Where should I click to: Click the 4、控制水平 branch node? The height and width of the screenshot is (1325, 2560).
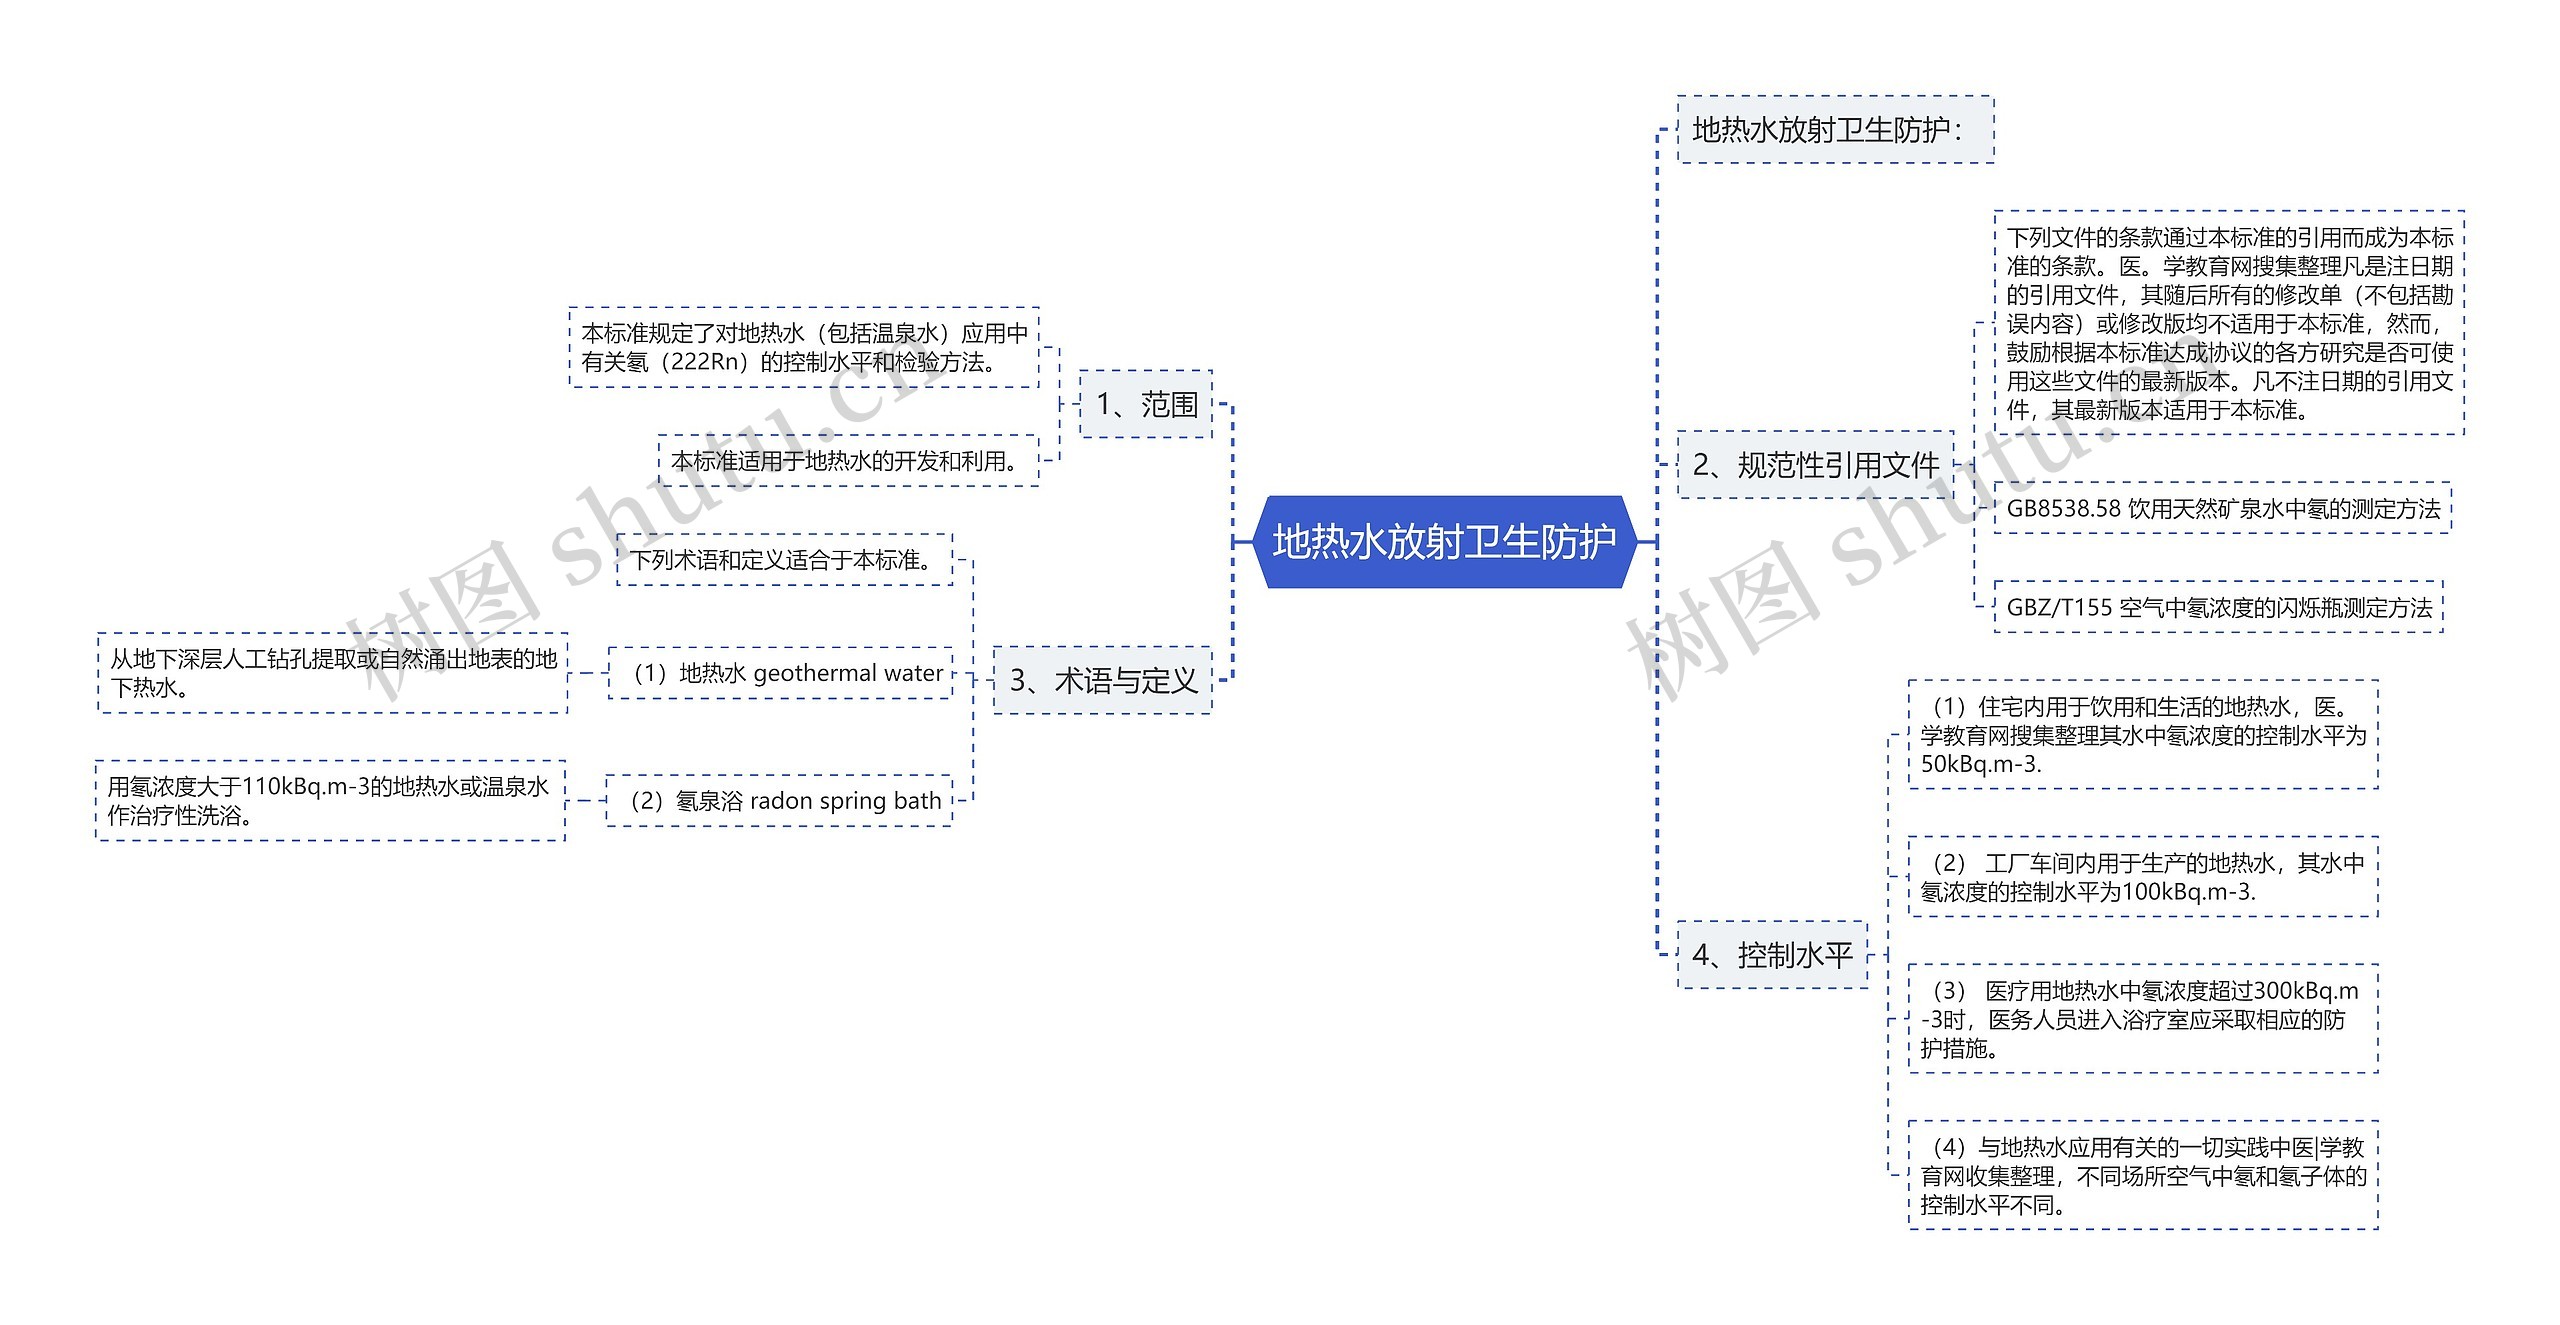[x=1772, y=955]
